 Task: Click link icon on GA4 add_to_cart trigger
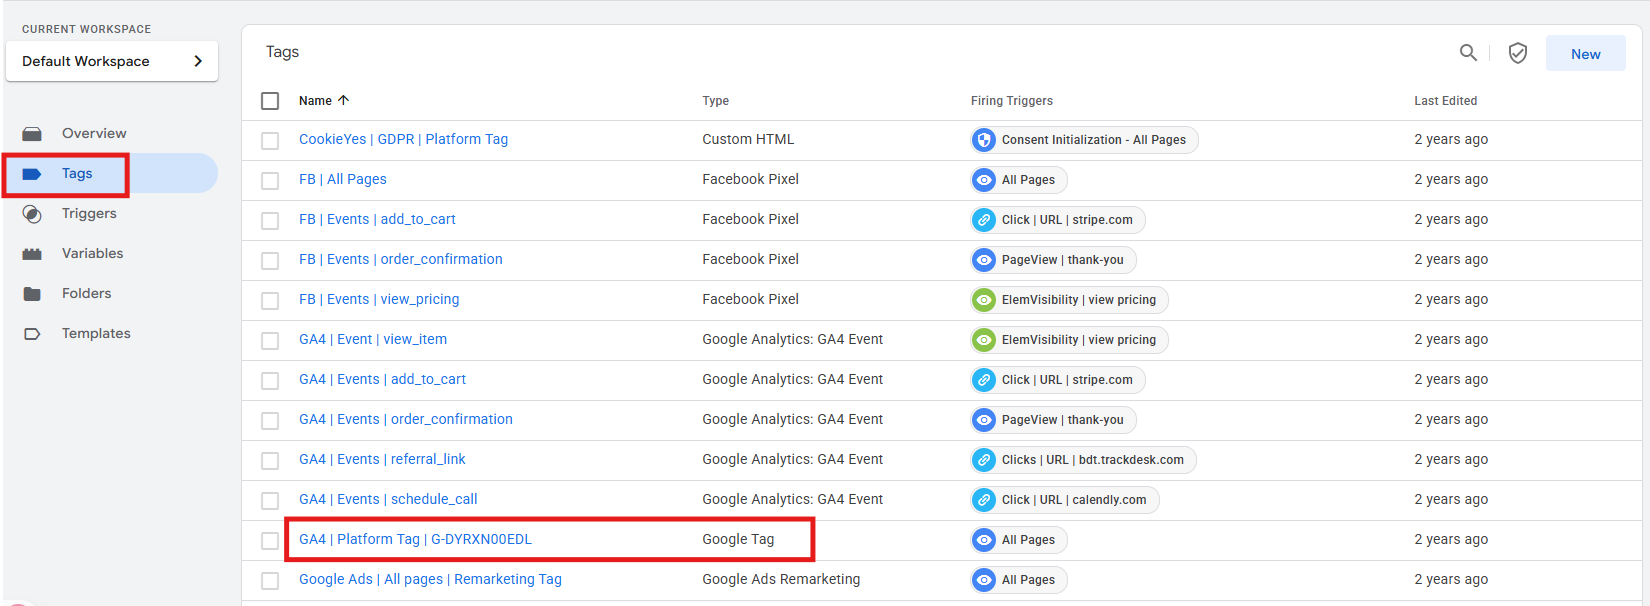coord(984,380)
